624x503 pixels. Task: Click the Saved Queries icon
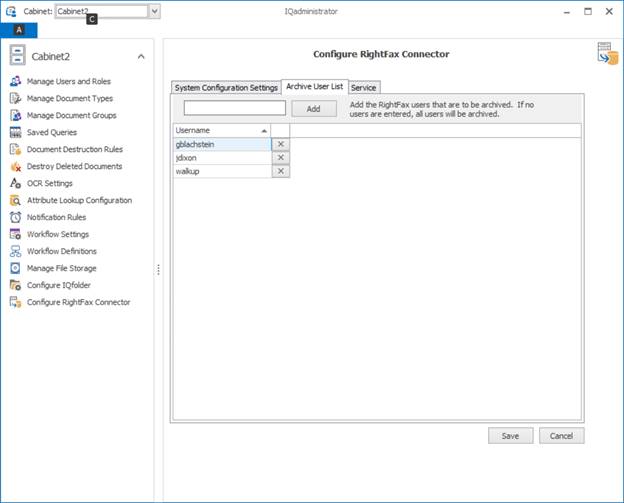coord(15,132)
